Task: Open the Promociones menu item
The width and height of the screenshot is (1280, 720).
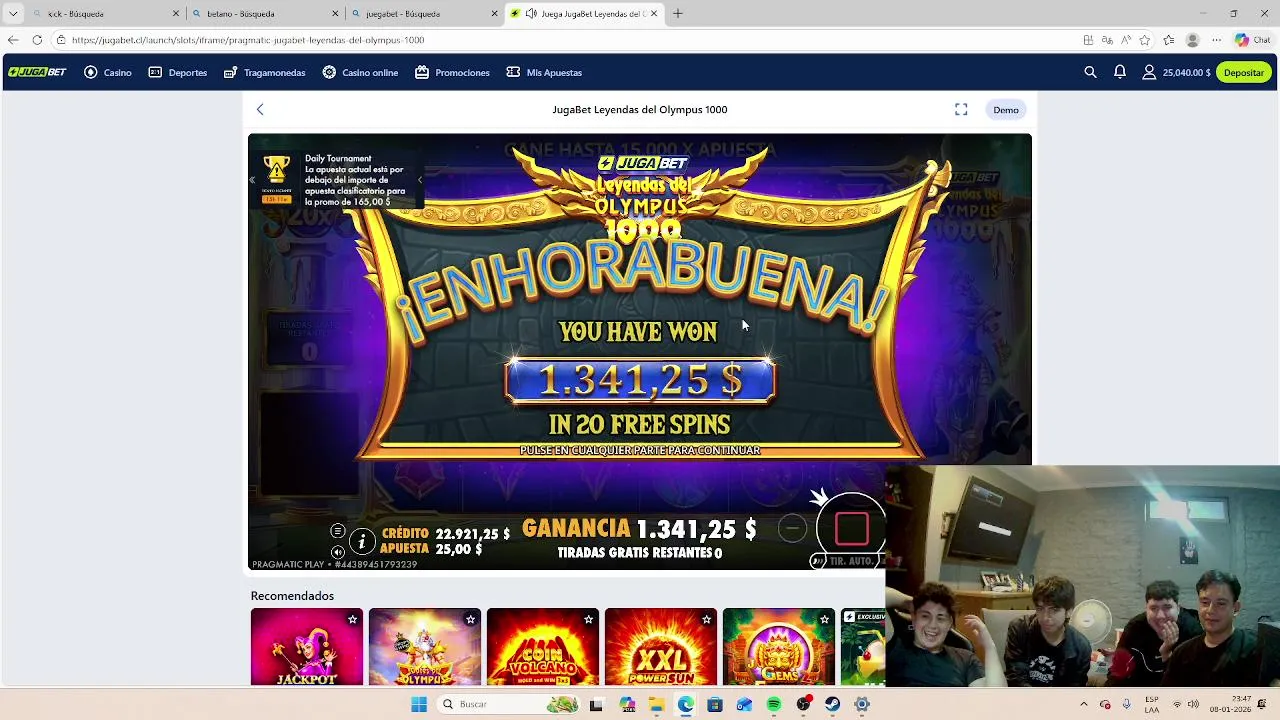Action: tap(452, 72)
